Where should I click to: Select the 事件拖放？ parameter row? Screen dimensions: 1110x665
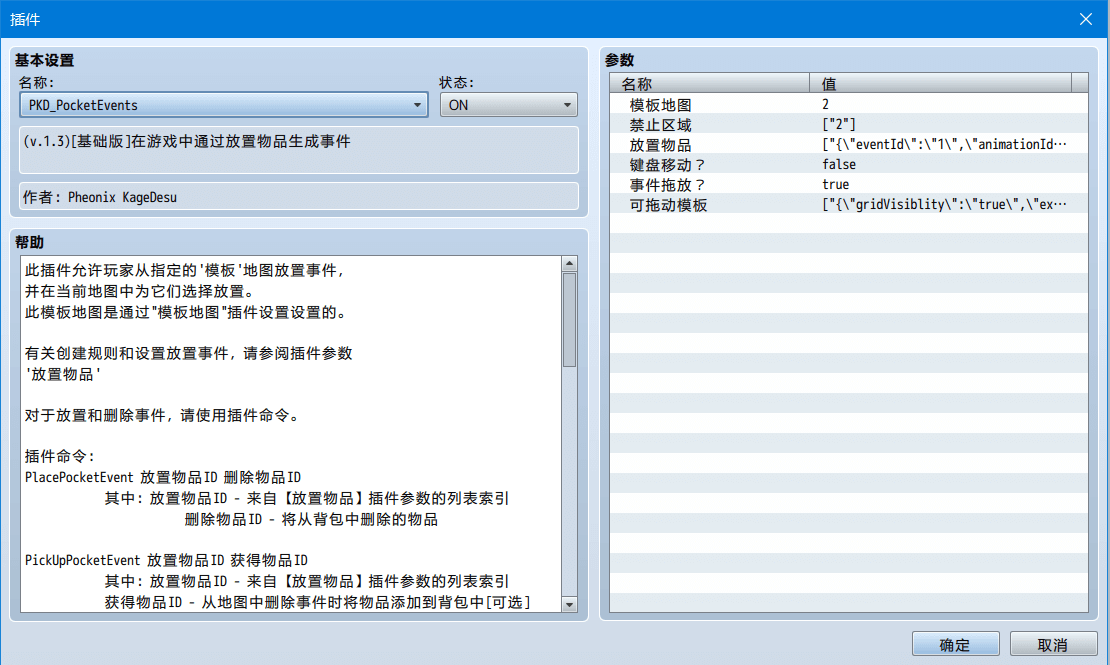[848, 184]
